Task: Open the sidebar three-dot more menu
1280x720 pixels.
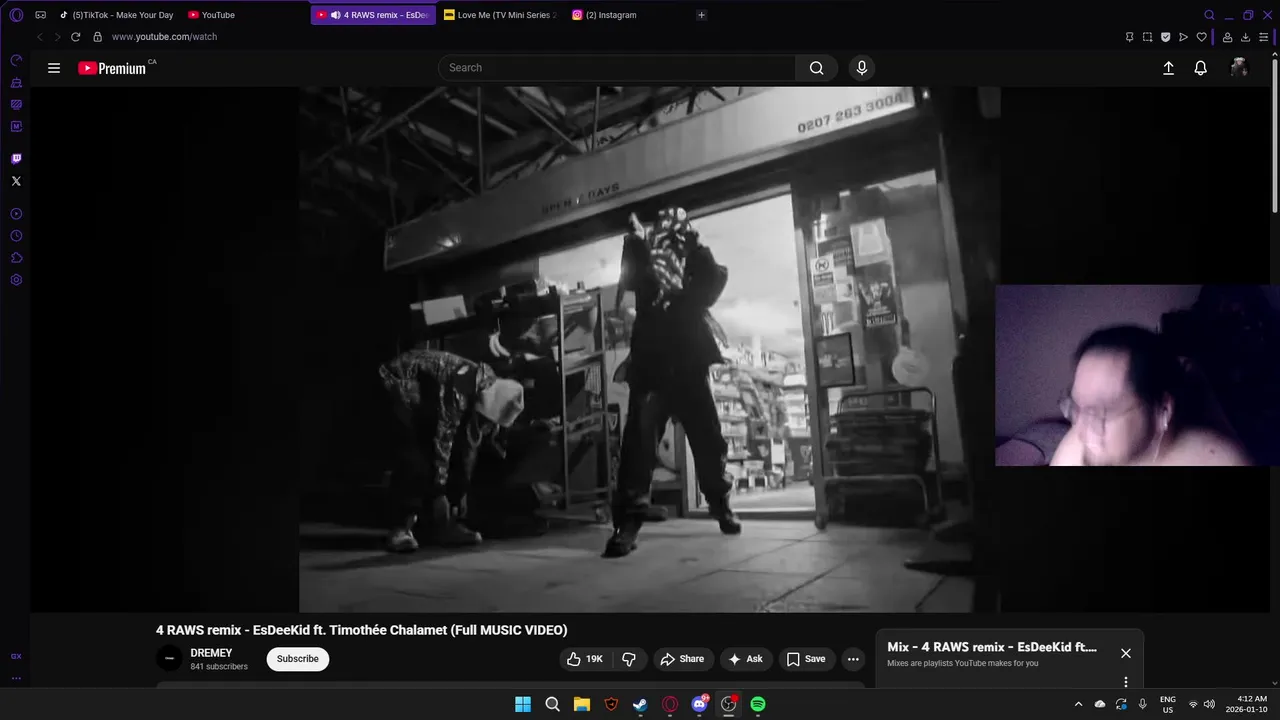Action: tap(16, 679)
